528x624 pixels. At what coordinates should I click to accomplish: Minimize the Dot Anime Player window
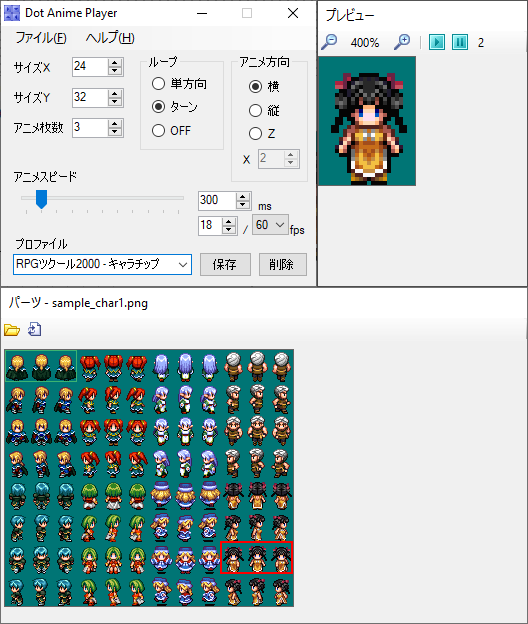202,13
